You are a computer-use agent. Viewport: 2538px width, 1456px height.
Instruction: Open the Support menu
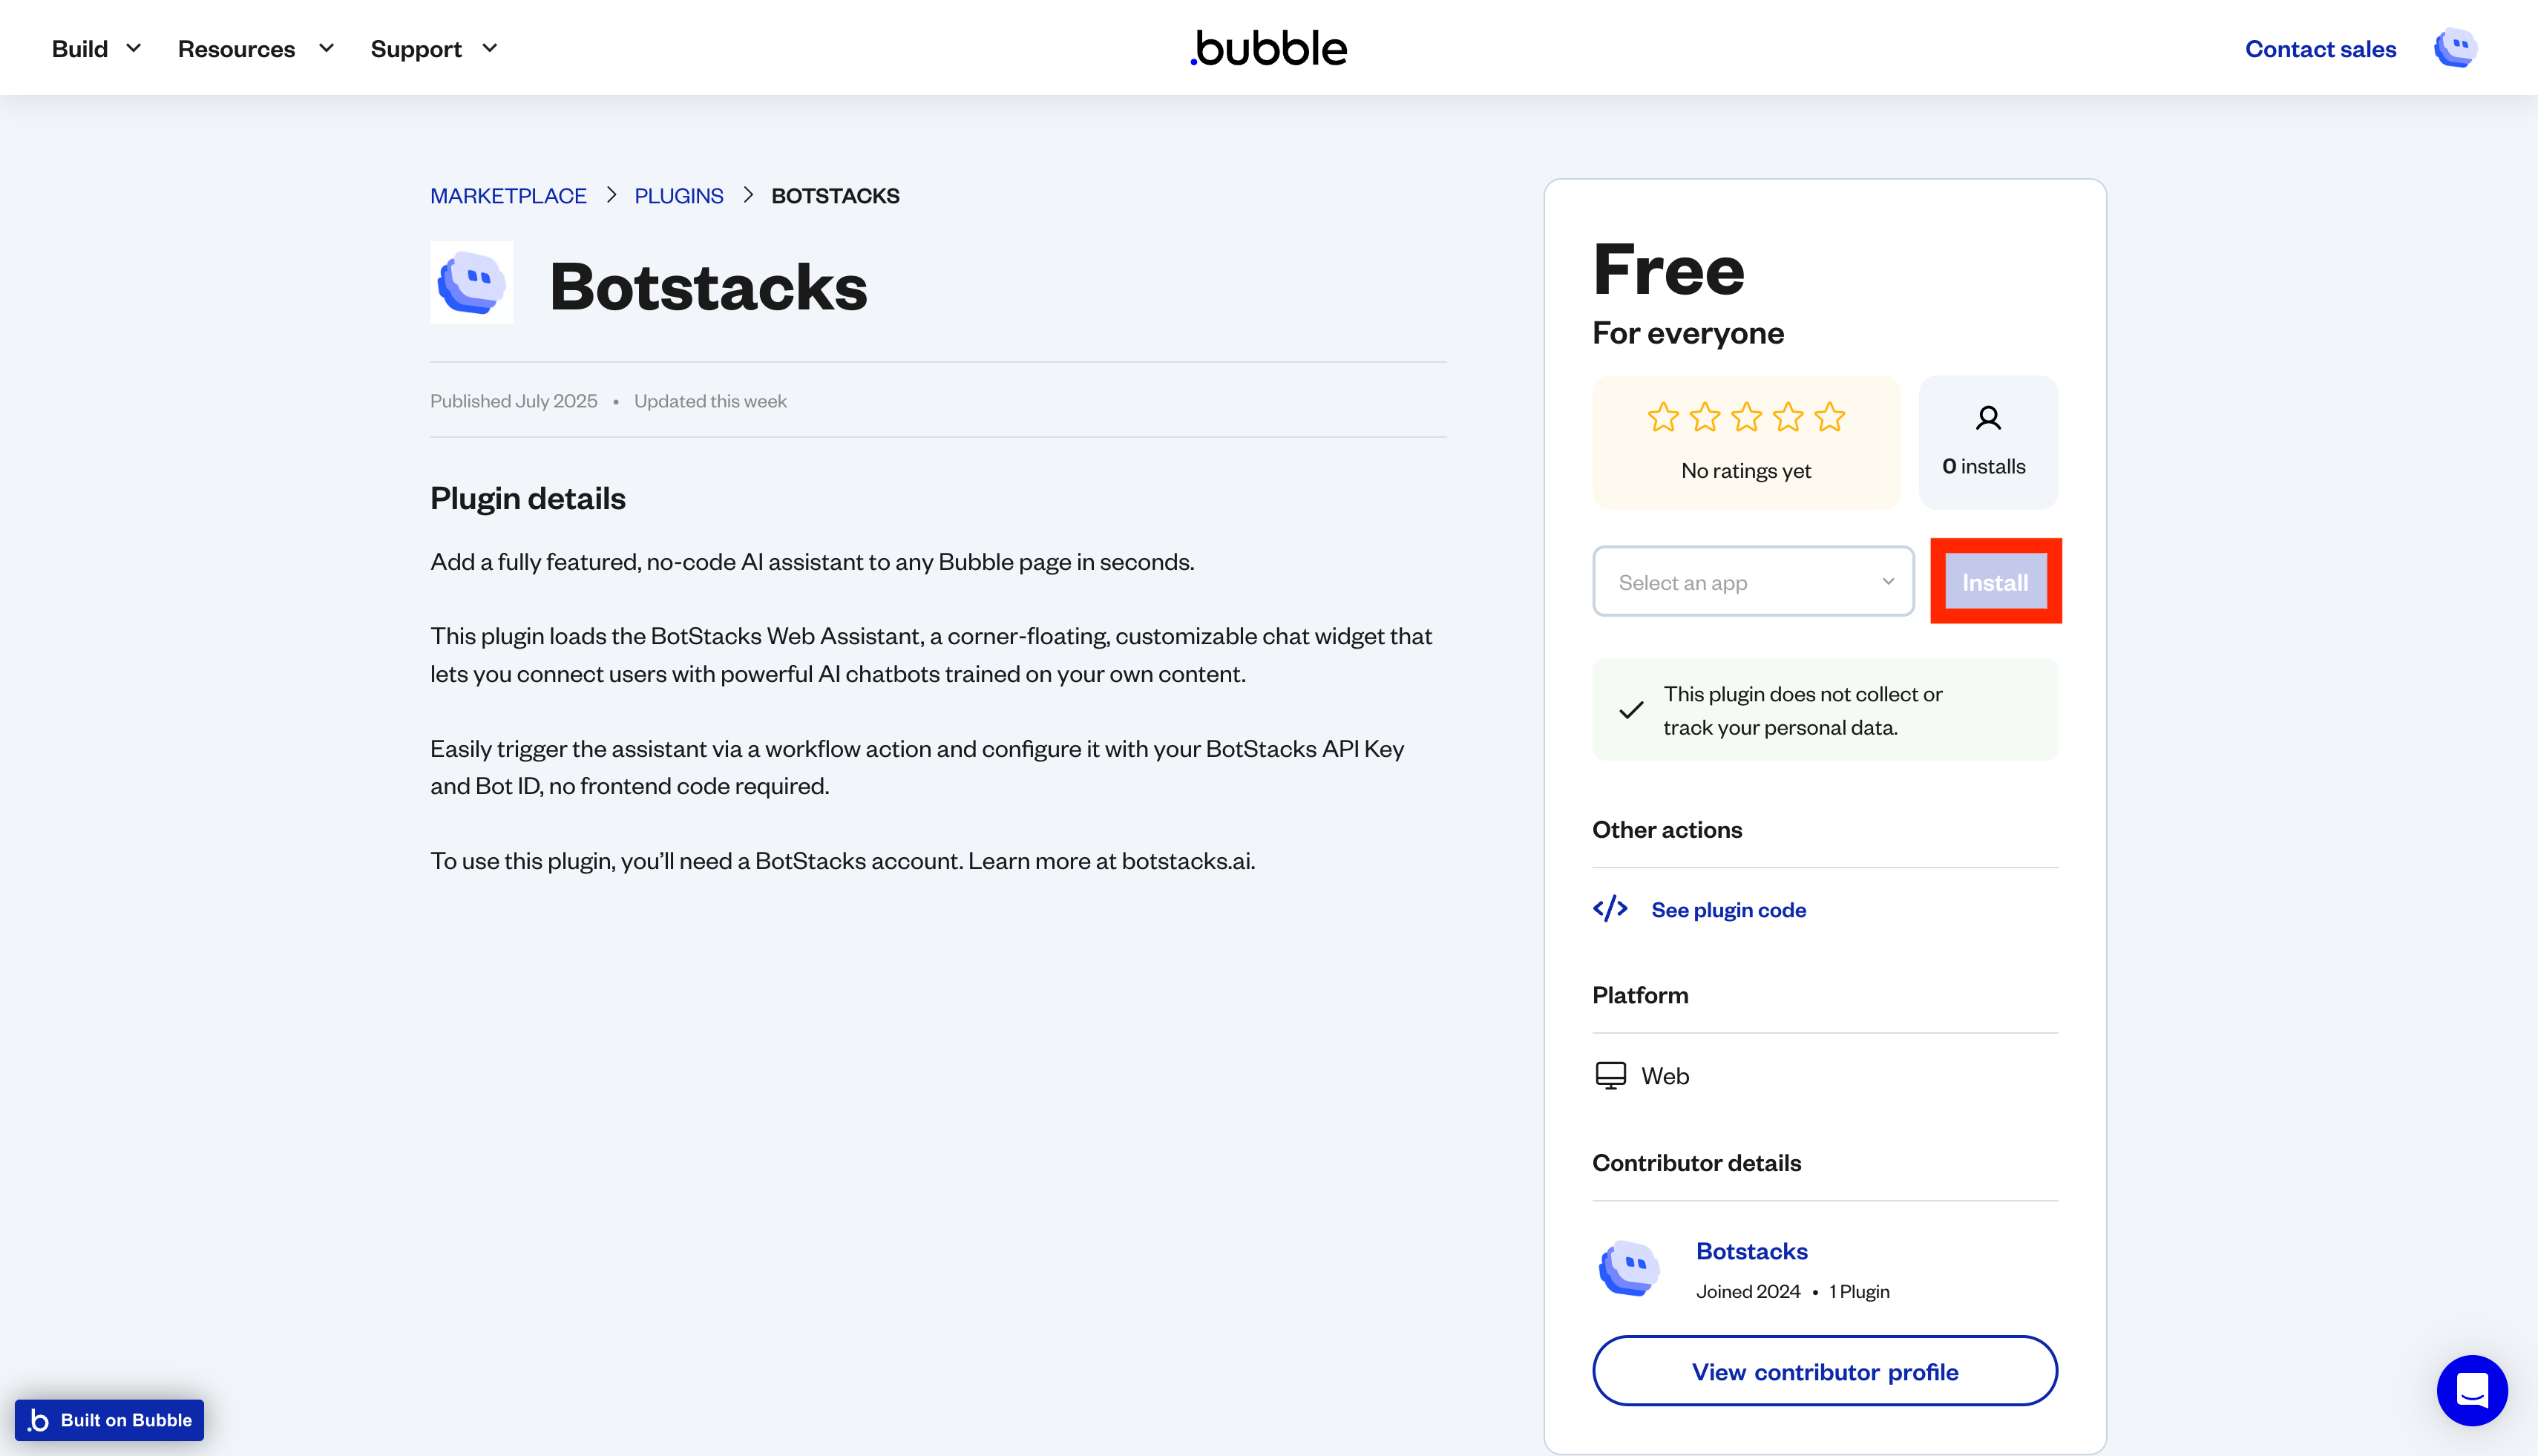pyautogui.click(x=434, y=48)
